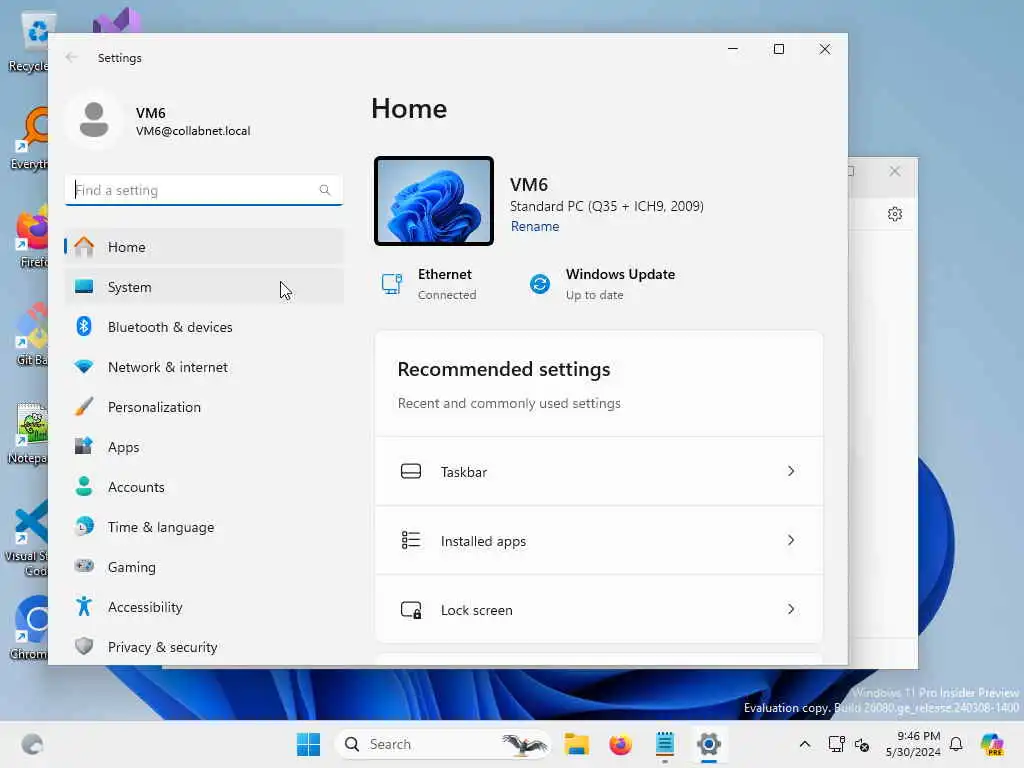This screenshot has width=1024, height=768.
Task: Click the Time & language clock icon
Action: [84, 526]
